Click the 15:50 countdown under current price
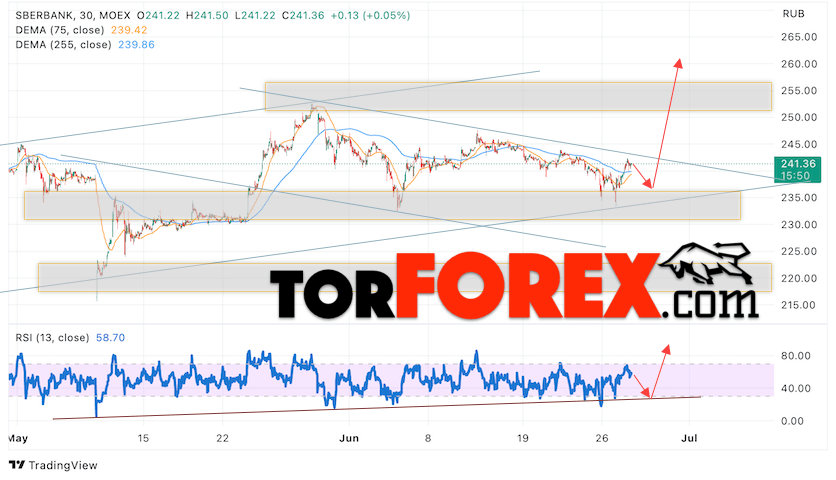The height and width of the screenshot is (480, 836). click(795, 175)
